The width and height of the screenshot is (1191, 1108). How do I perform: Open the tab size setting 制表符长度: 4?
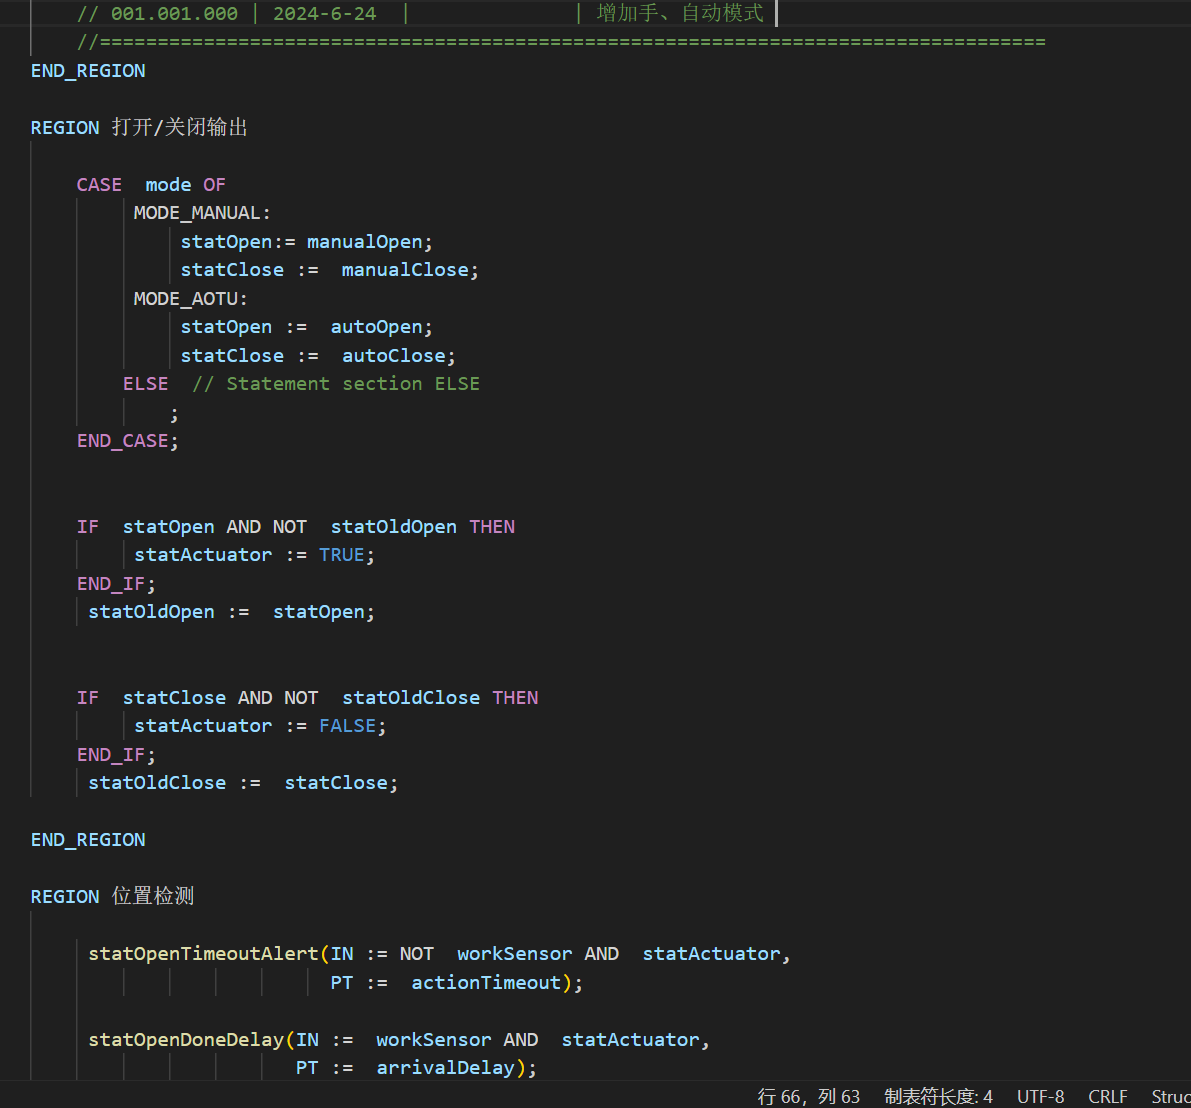coord(938,1096)
